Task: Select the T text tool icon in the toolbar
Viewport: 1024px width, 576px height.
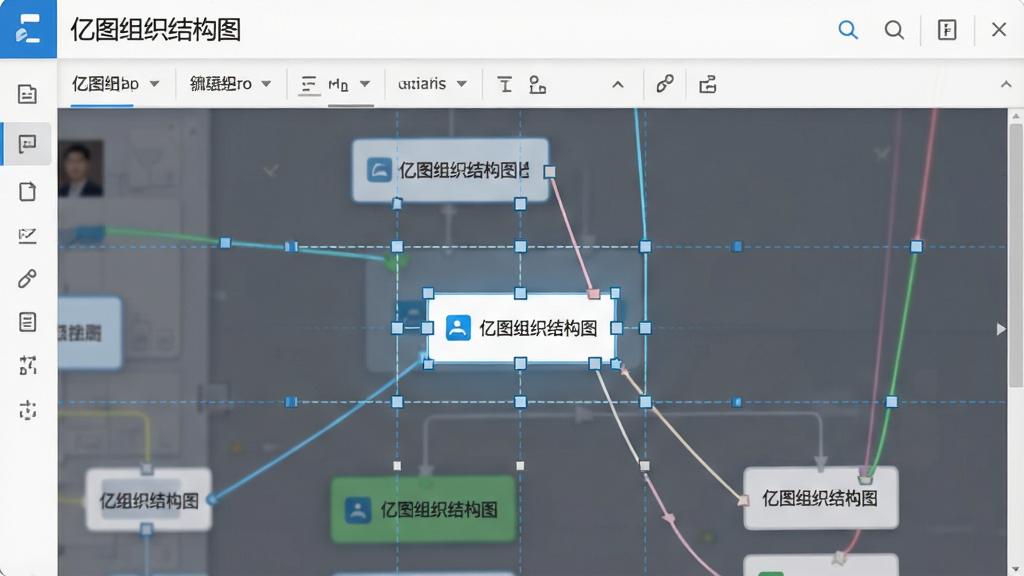Action: click(505, 84)
